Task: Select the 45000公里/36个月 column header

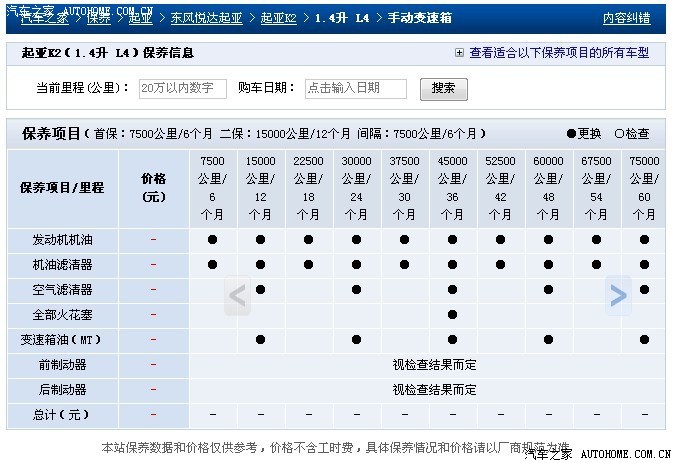Action: [x=453, y=188]
